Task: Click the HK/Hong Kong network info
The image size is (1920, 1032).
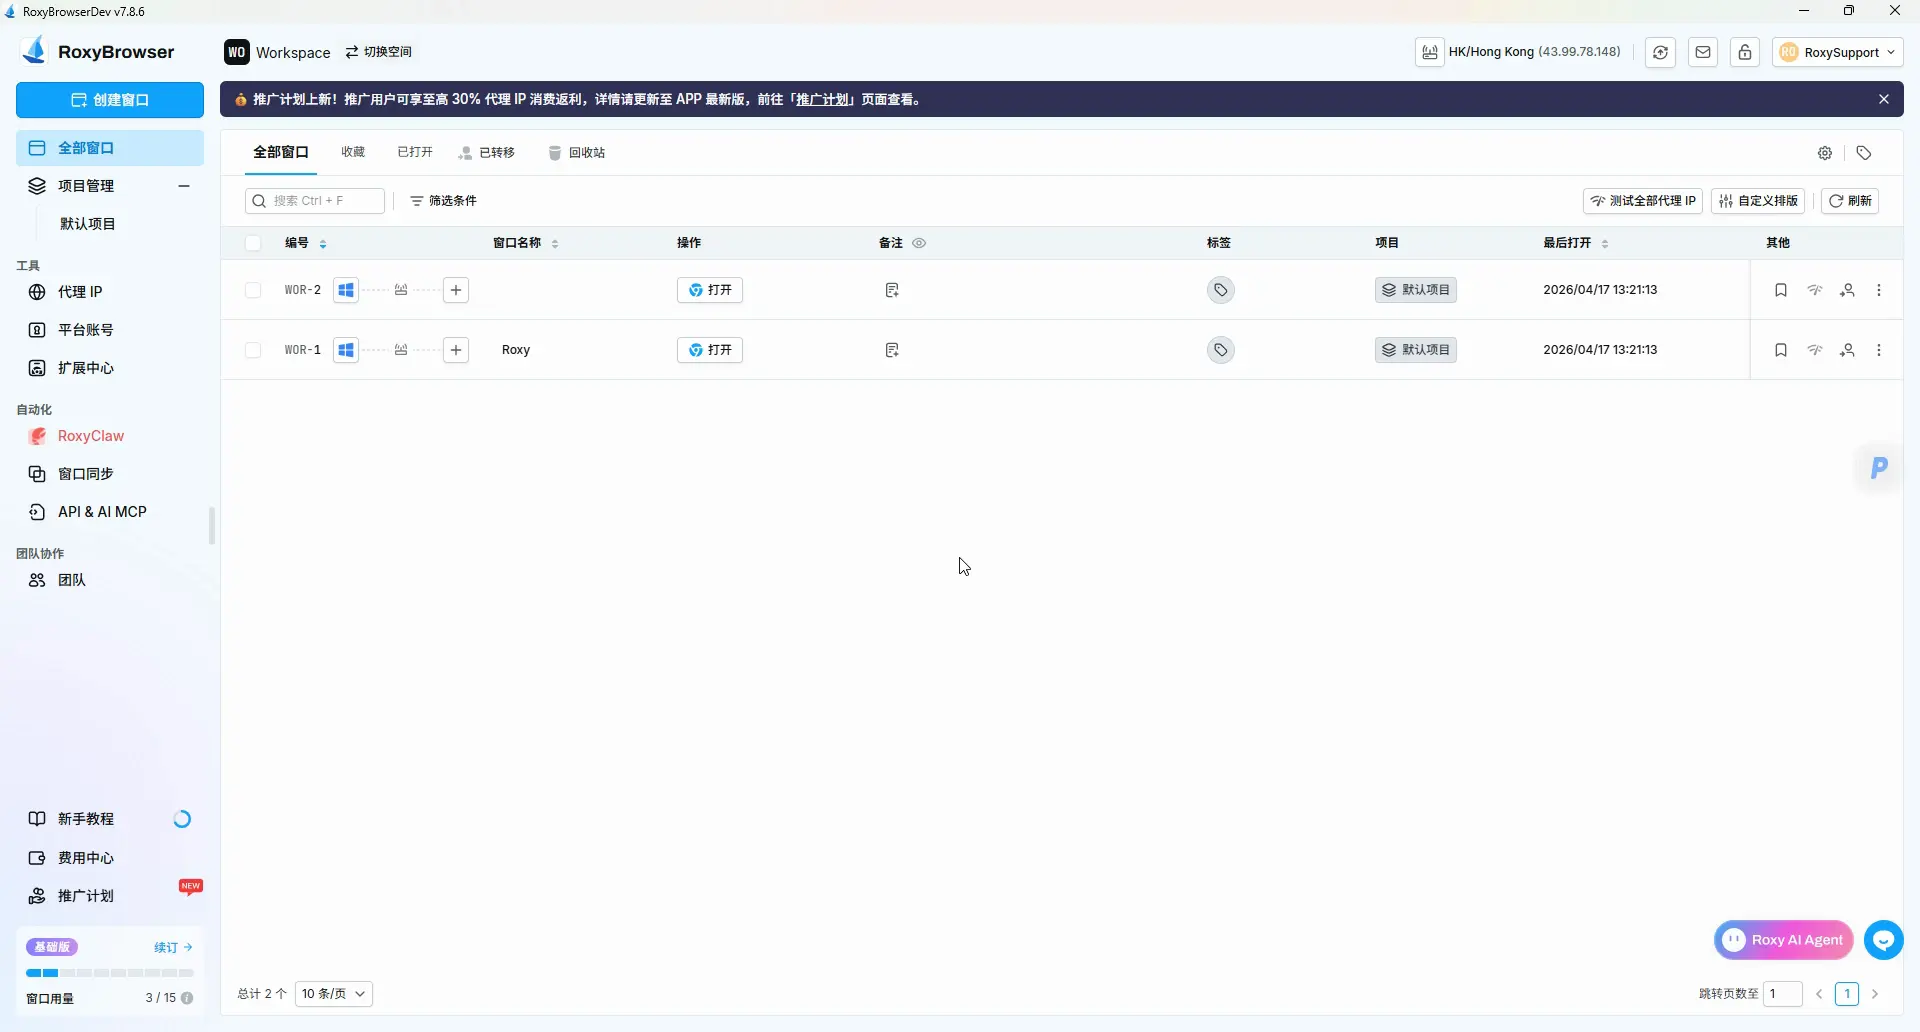Action: tap(1520, 52)
